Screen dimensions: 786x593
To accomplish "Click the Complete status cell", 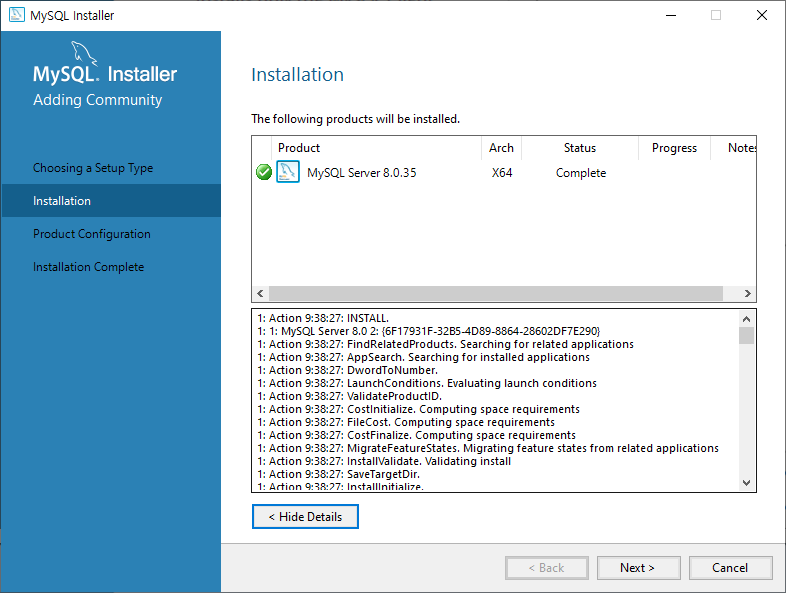I will click(581, 173).
